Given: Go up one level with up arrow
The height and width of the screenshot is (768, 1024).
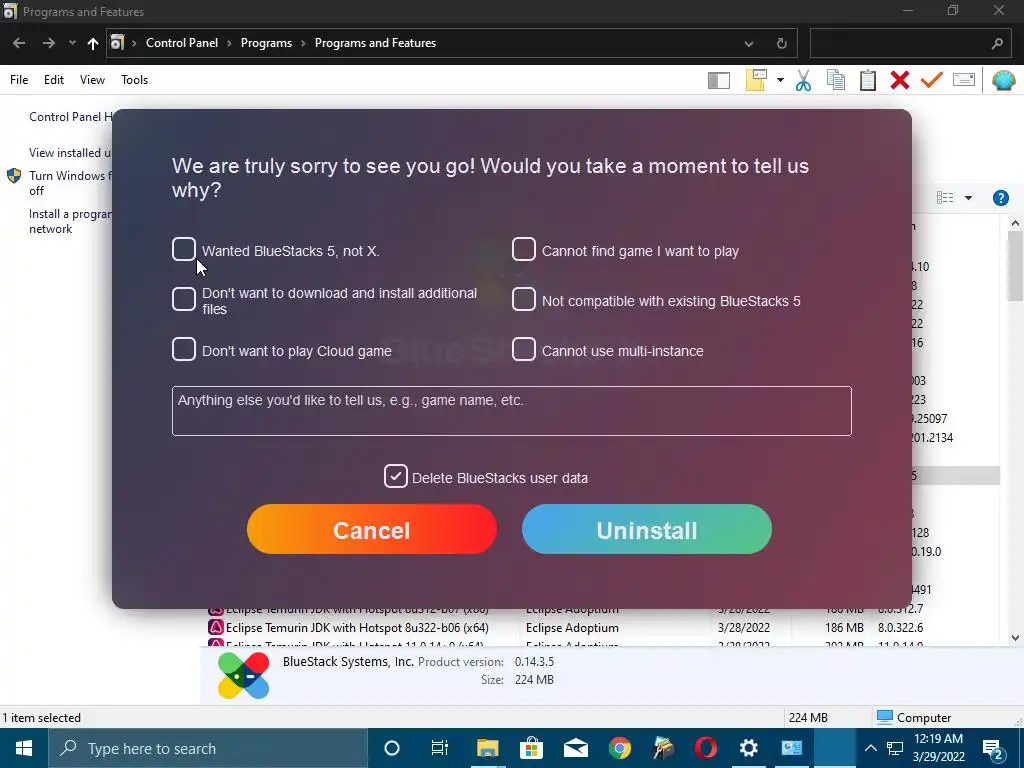Looking at the screenshot, I should 93,43.
